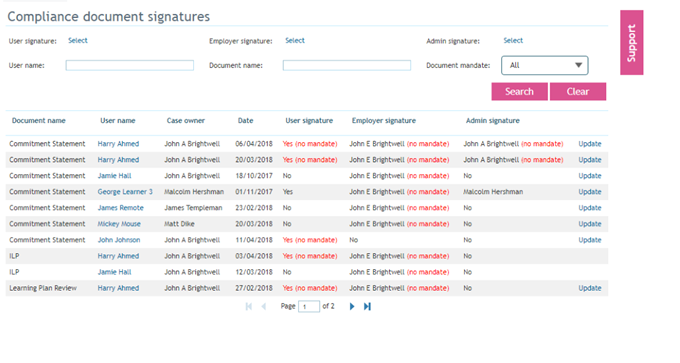Click the Case owner column header
680x363 pixels.
(x=186, y=121)
